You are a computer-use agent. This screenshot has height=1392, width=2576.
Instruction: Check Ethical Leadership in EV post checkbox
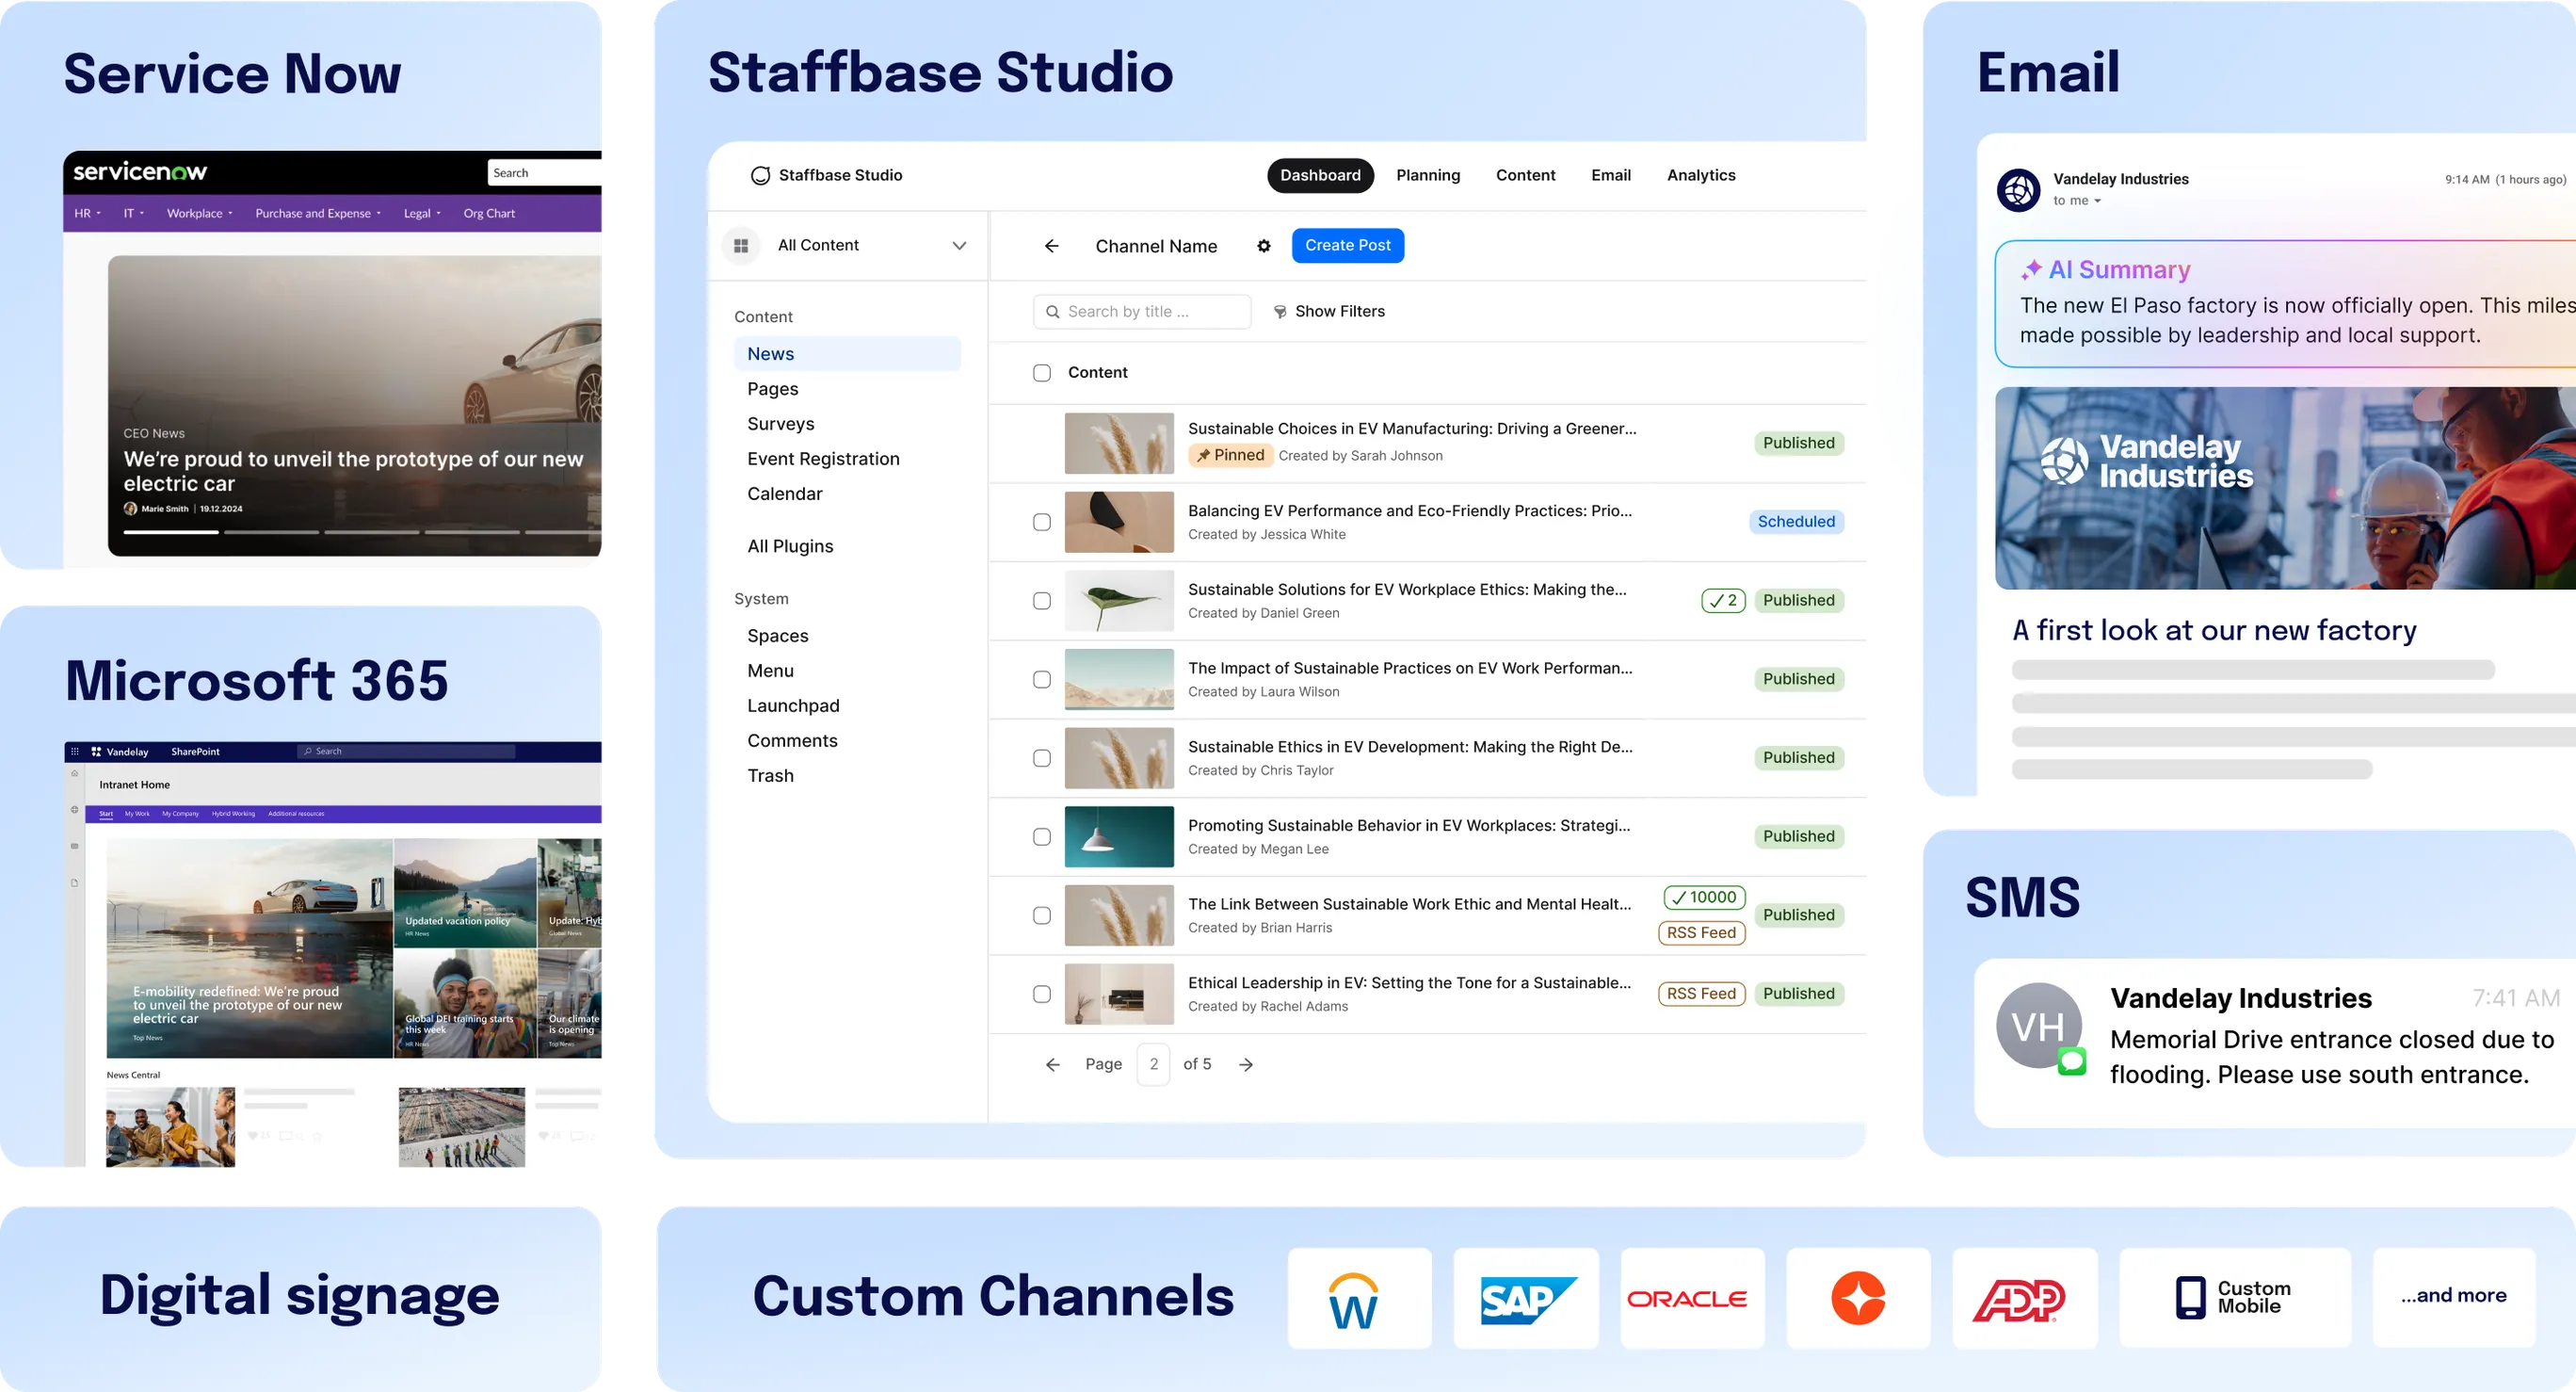pos(1042,994)
